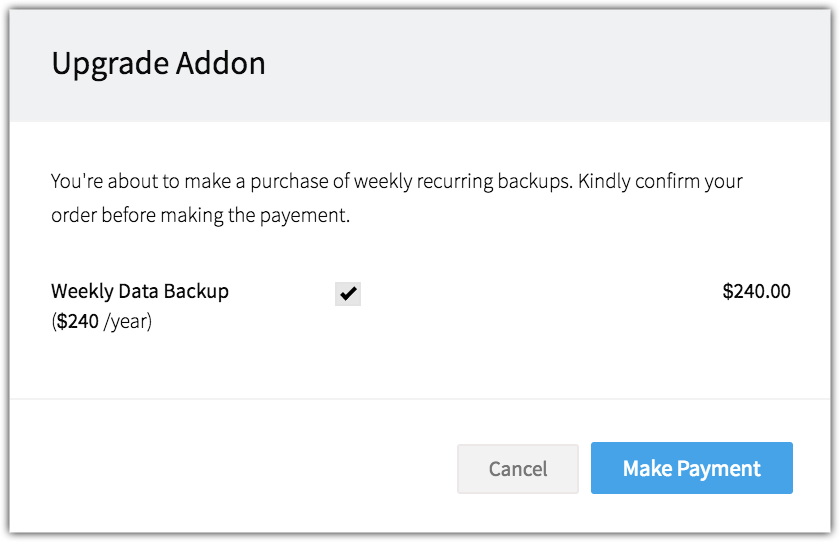840x542 pixels.
Task: Click the word "Backup" in addon name
Action: 196,291
